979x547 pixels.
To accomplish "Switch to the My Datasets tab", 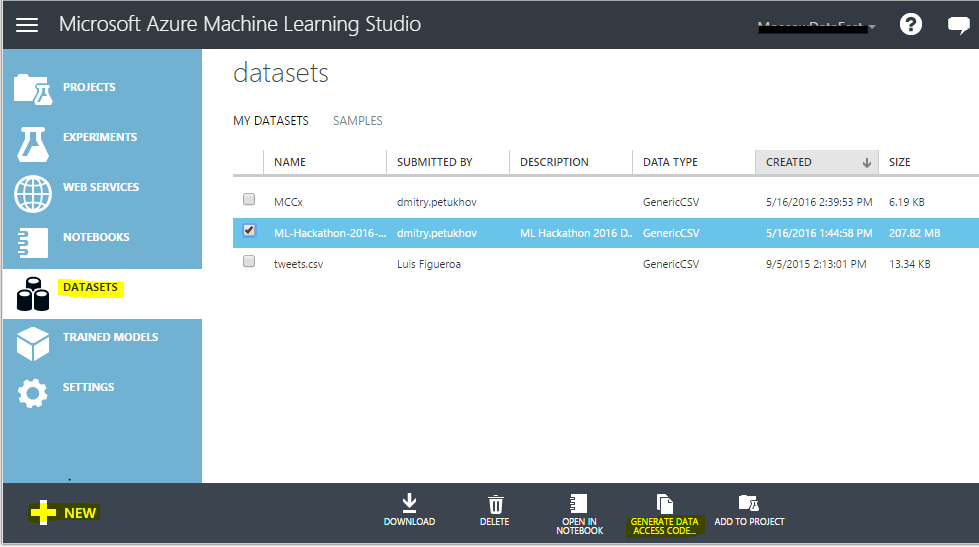I will [x=271, y=121].
